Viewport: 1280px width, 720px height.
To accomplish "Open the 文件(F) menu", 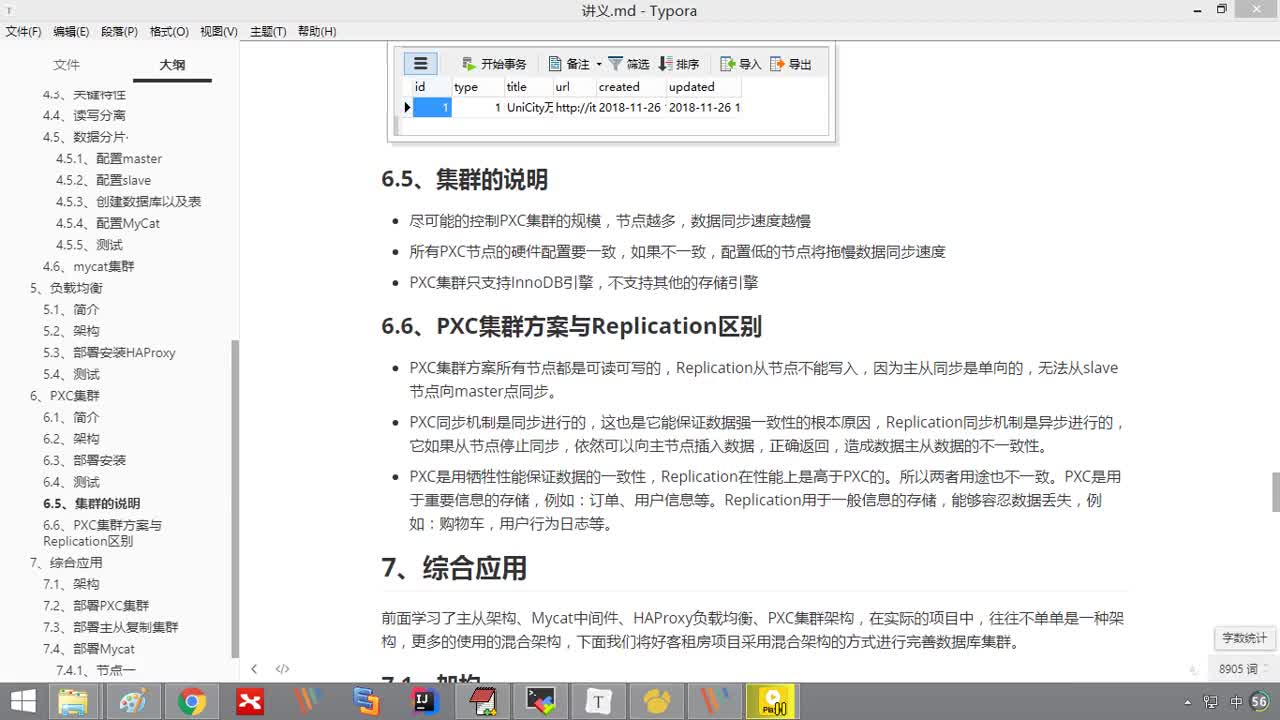I will click(23, 31).
